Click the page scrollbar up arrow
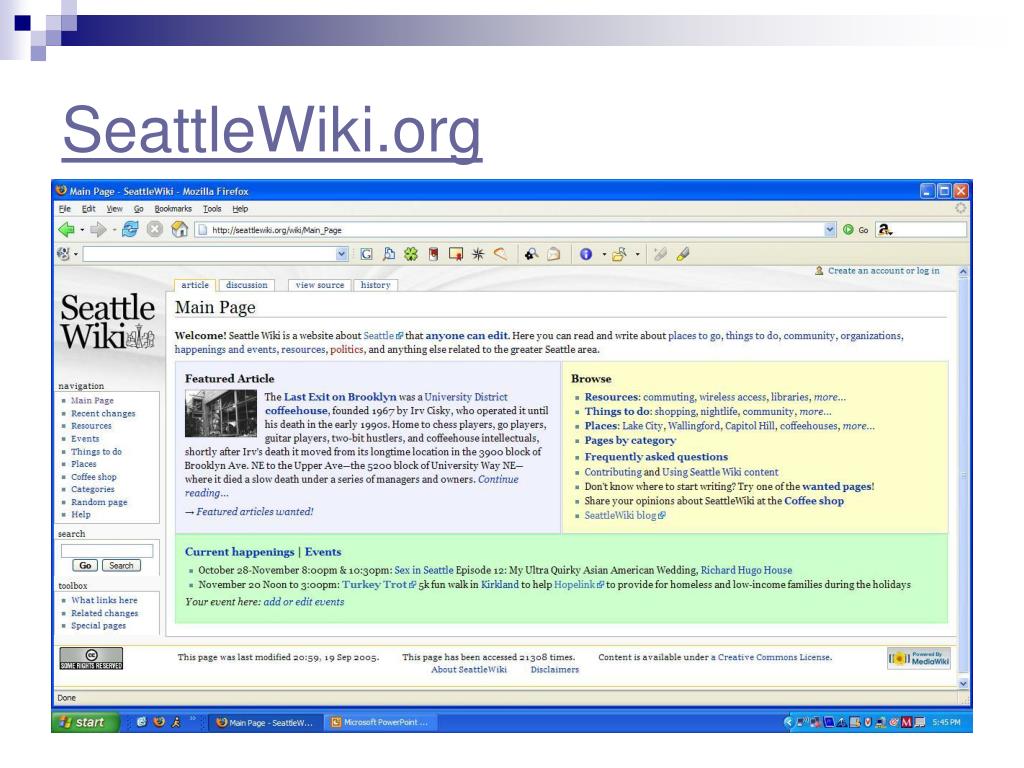Image resolution: width=1024 pixels, height=768 pixels. [x=963, y=271]
